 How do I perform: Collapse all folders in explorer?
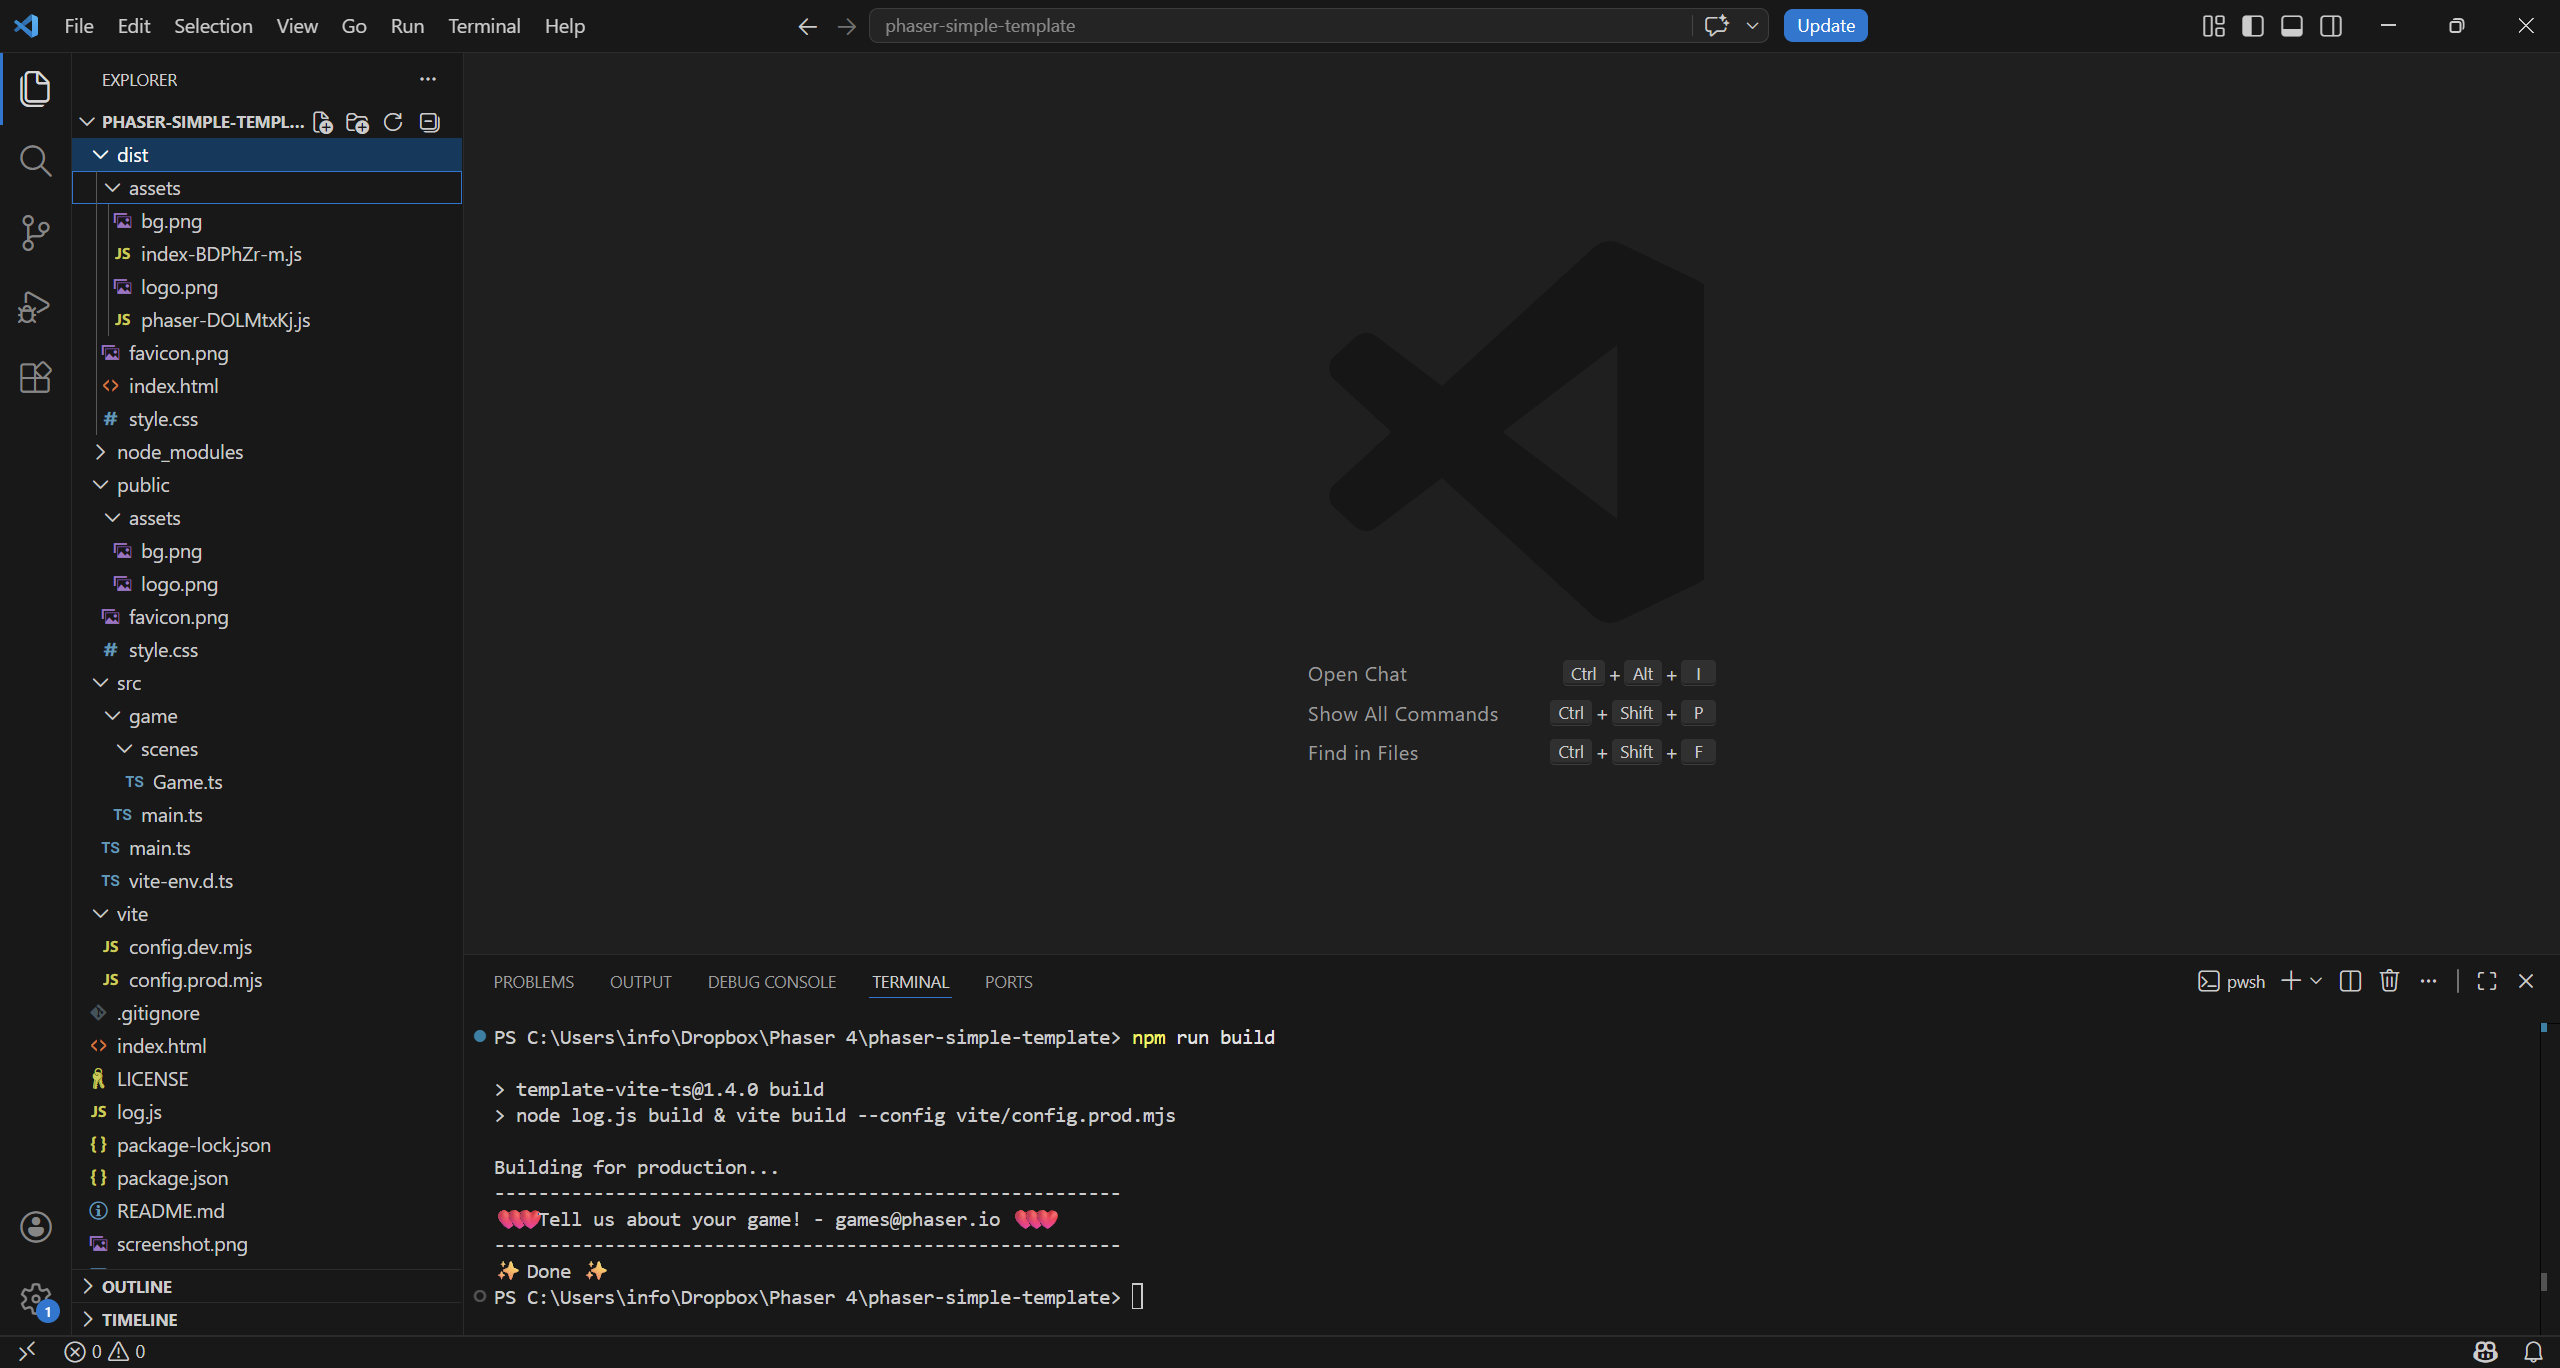[429, 122]
